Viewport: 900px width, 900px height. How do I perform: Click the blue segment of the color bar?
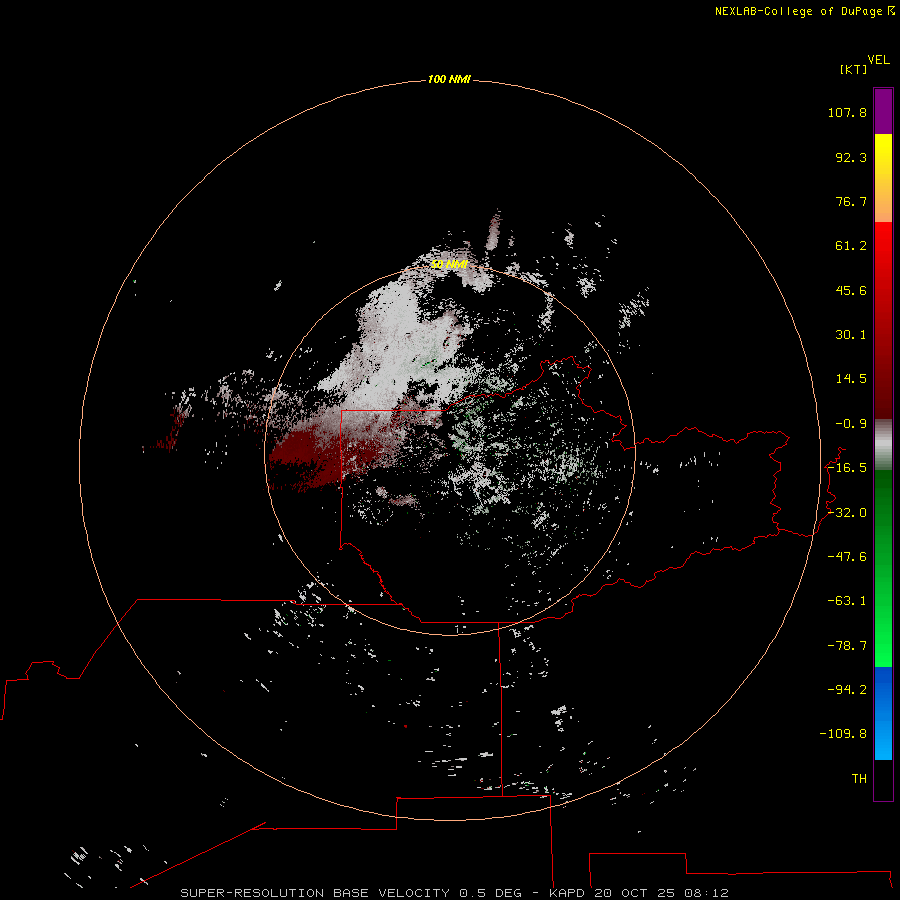click(883, 713)
